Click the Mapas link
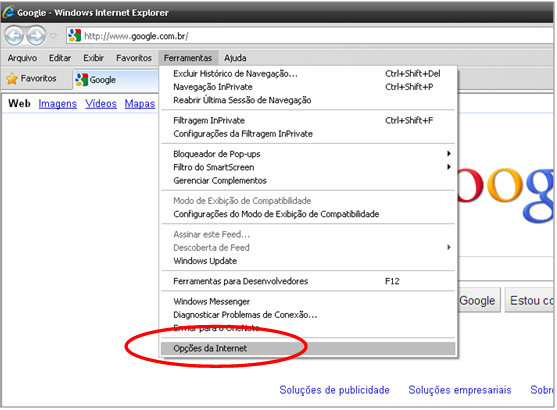Viewport: 557px width, 410px height. (x=140, y=104)
